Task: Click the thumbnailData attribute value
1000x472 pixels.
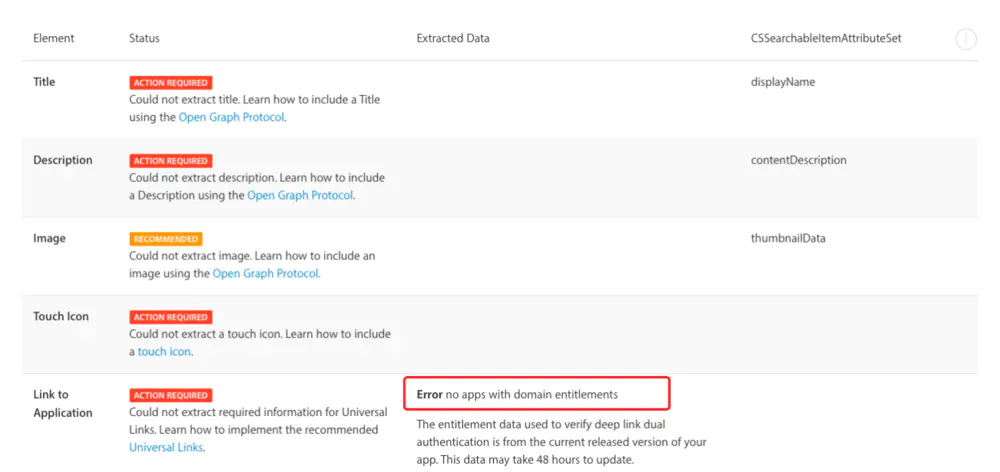Action: (788, 239)
